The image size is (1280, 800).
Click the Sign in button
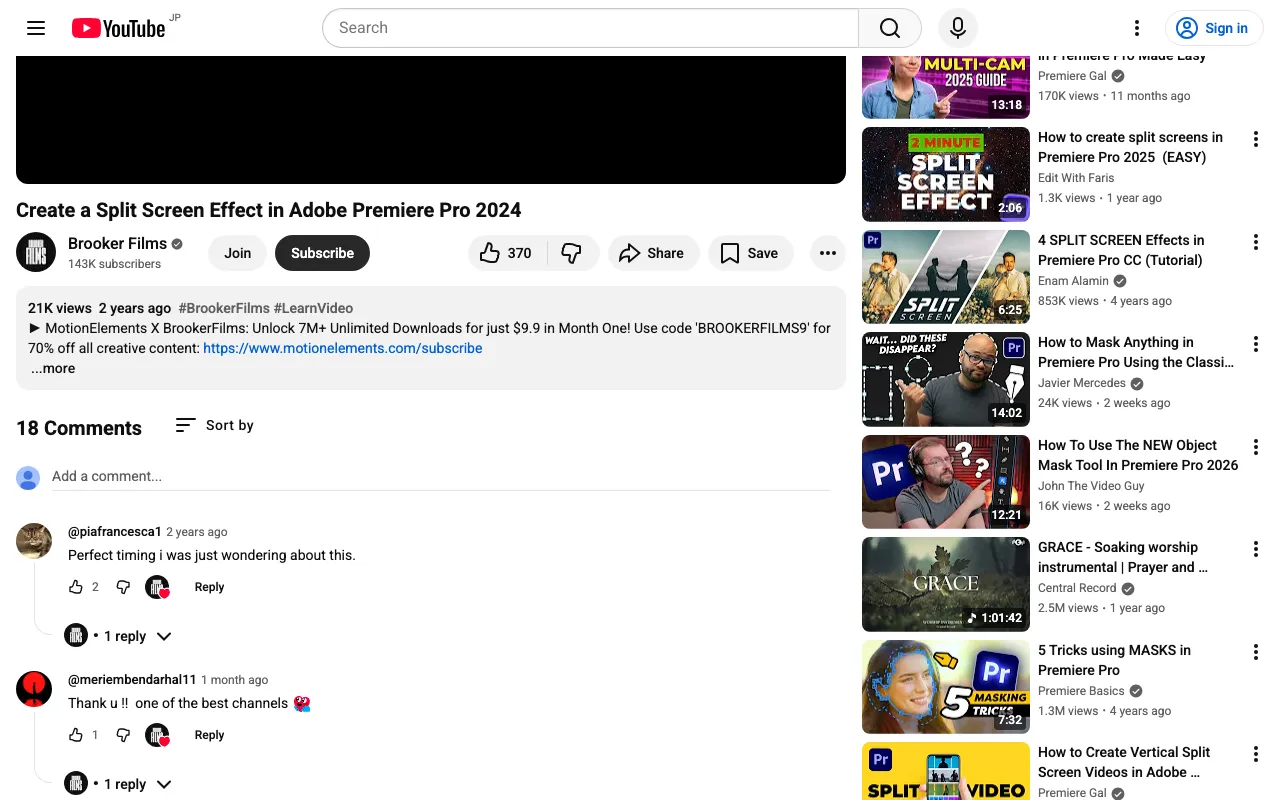point(1214,28)
